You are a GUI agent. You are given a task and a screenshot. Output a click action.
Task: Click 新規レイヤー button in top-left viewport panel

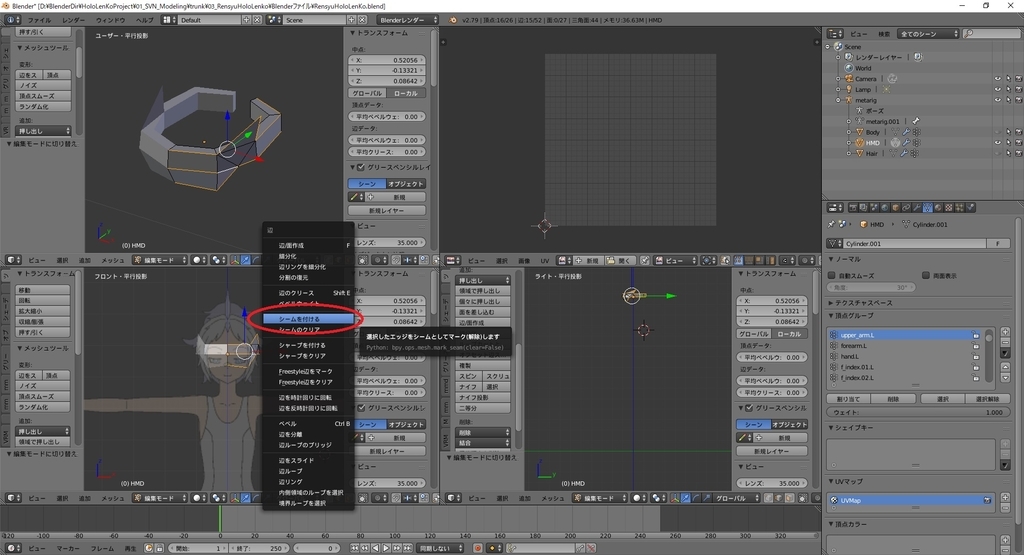pyautogui.click(x=387, y=211)
